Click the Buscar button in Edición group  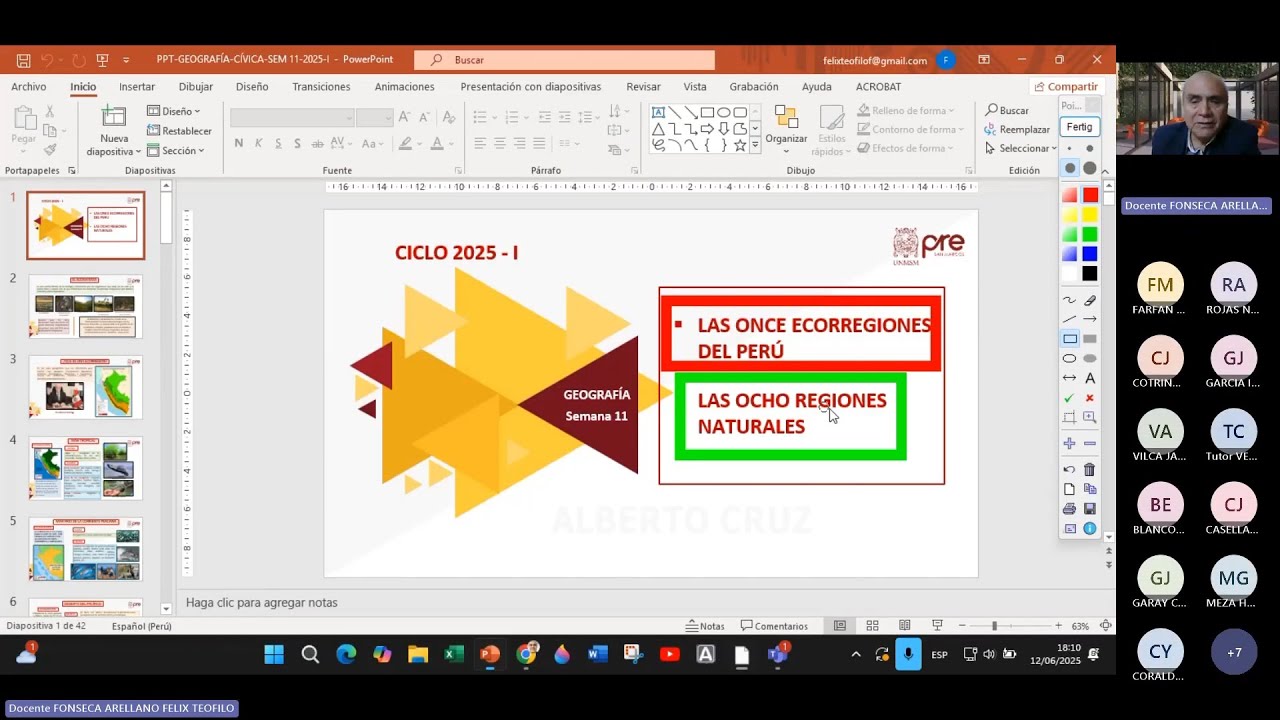click(x=1007, y=110)
